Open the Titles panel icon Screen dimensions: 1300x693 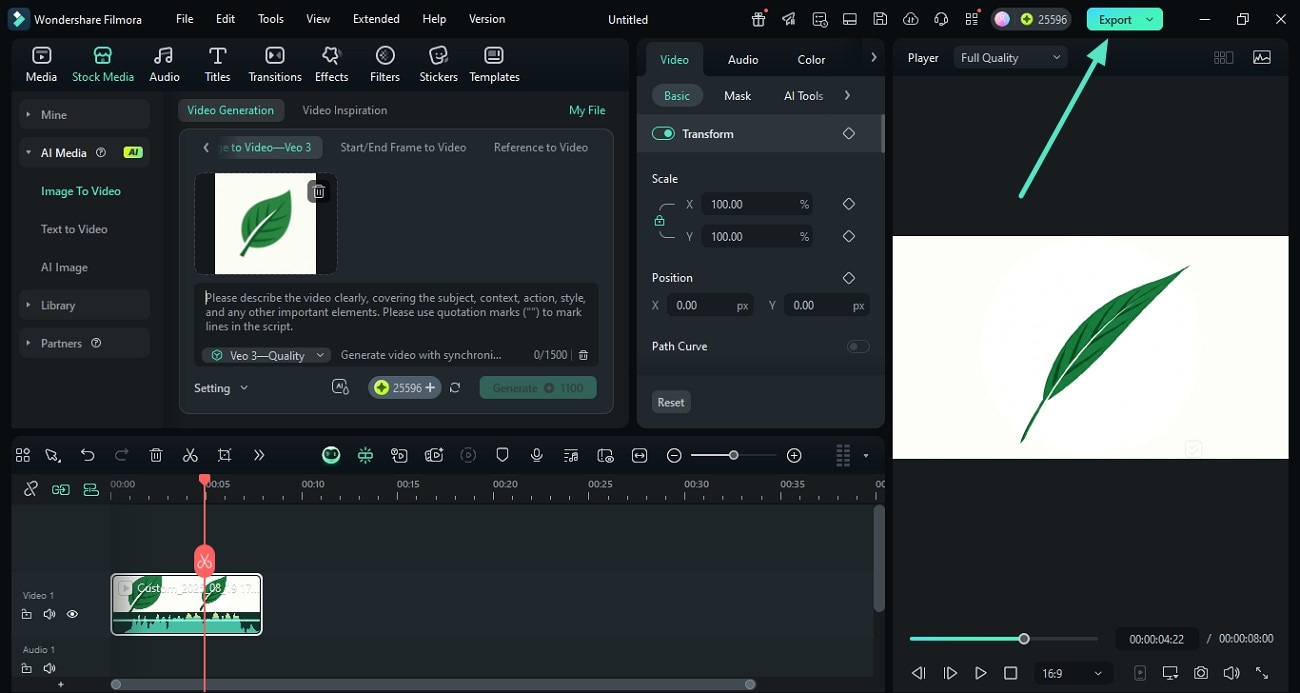point(217,64)
